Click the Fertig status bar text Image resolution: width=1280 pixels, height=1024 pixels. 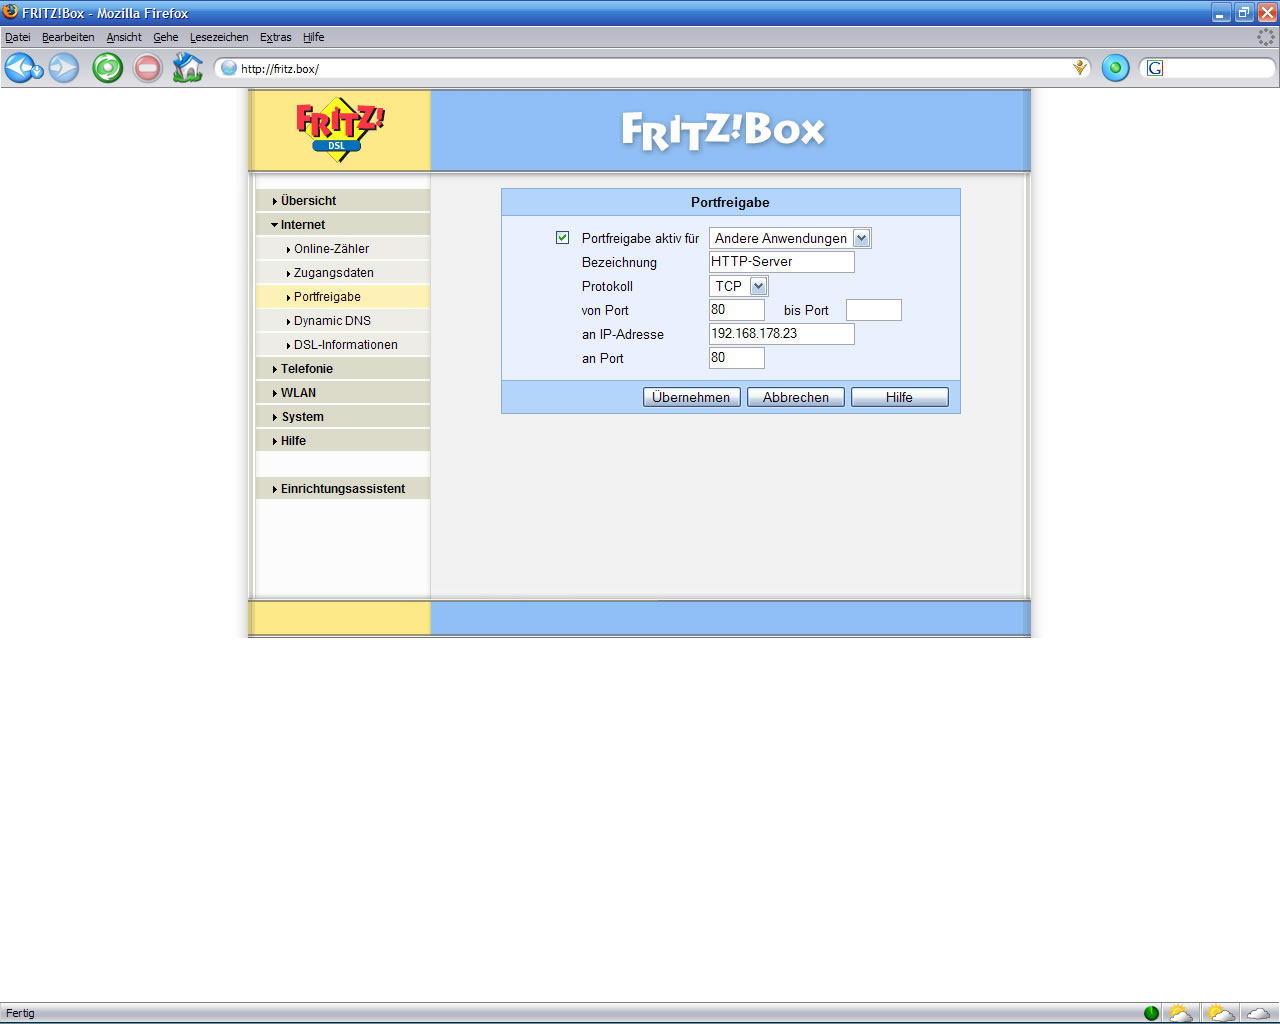pyautogui.click(x=20, y=1013)
